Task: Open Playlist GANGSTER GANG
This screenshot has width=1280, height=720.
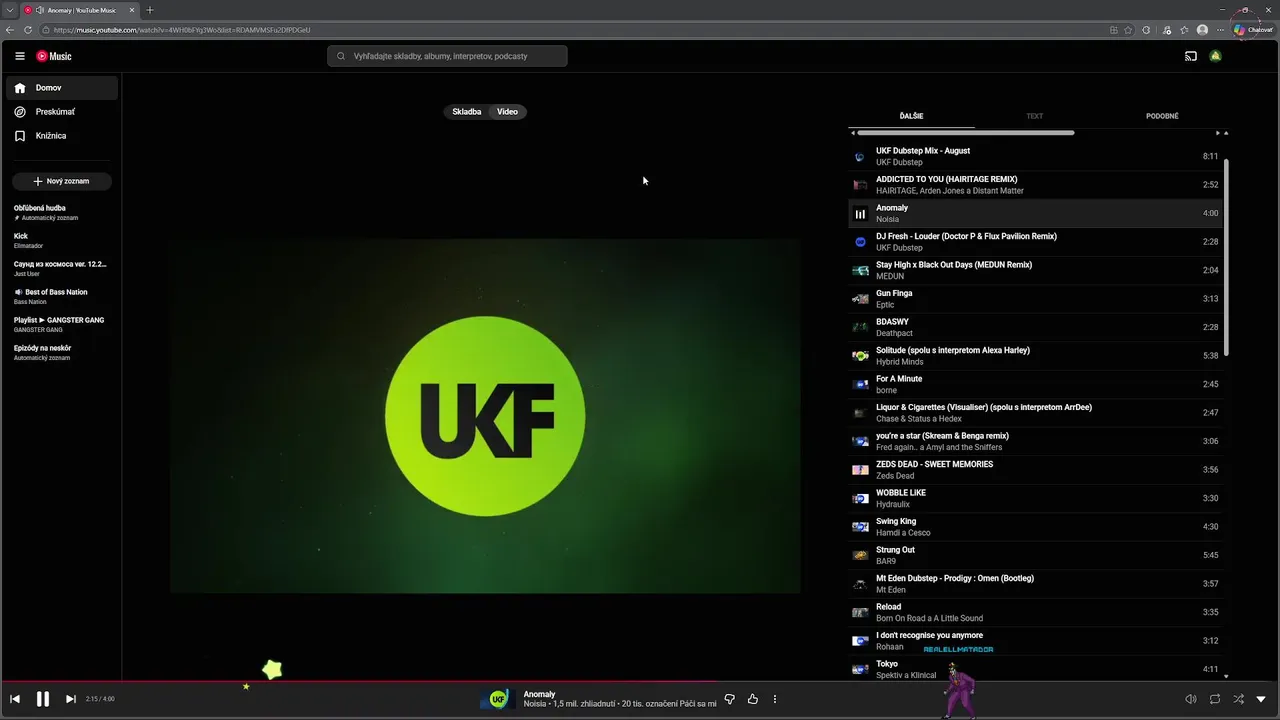Action: click(x=62, y=324)
